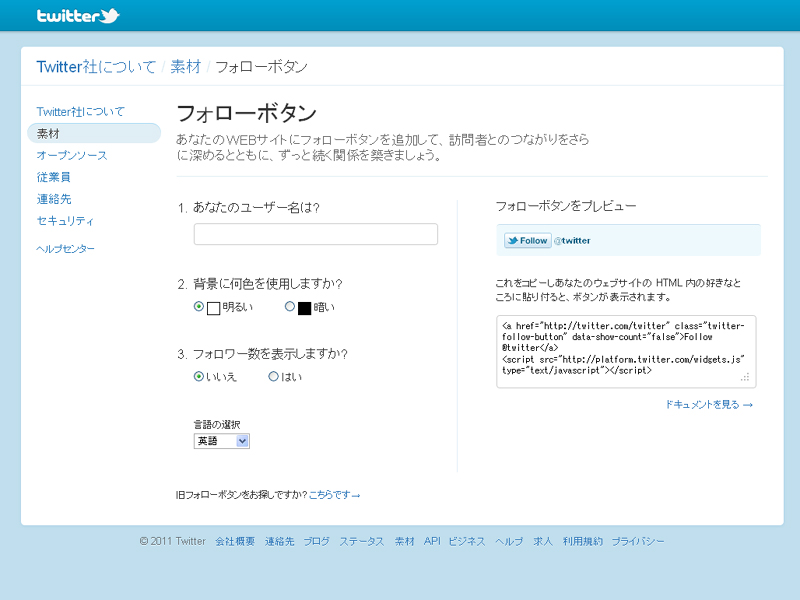The image size is (800, 600).
Task: Click inside the HTML code text area
Action: point(626,352)
